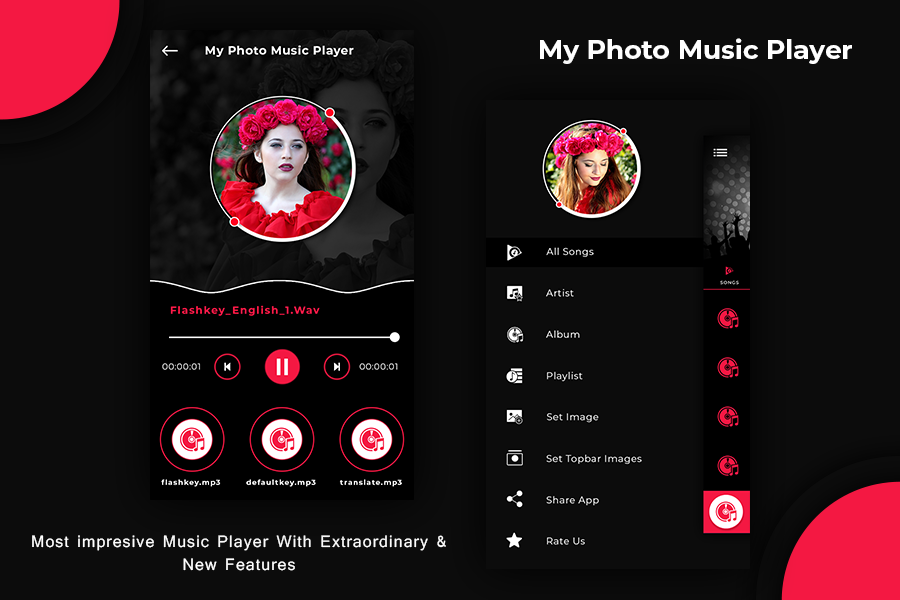Play the flashkey.mp3 disc icon
The width and height of the screenshot is (900, 600).
tap(192, 439)
